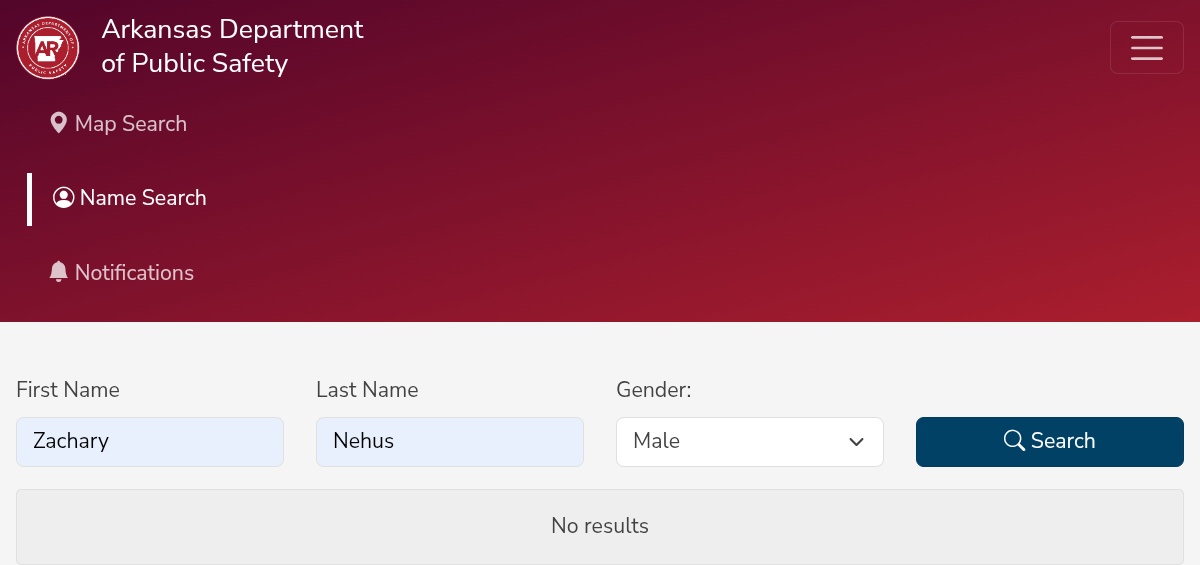The width and height of the screenshot is (1200, 565).
Task: Click the blue Search button
Action: 1050,441
